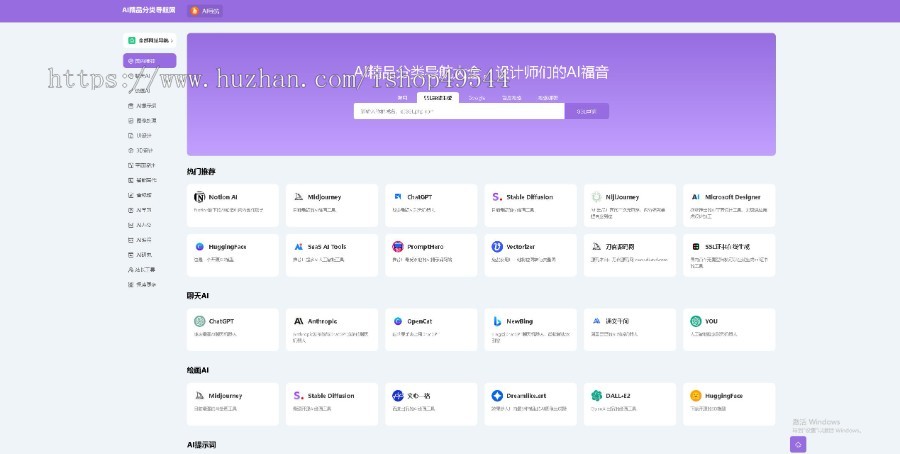900x454 pixels.
Task: Click the purple search button beside input
Action: click(587, 111)
